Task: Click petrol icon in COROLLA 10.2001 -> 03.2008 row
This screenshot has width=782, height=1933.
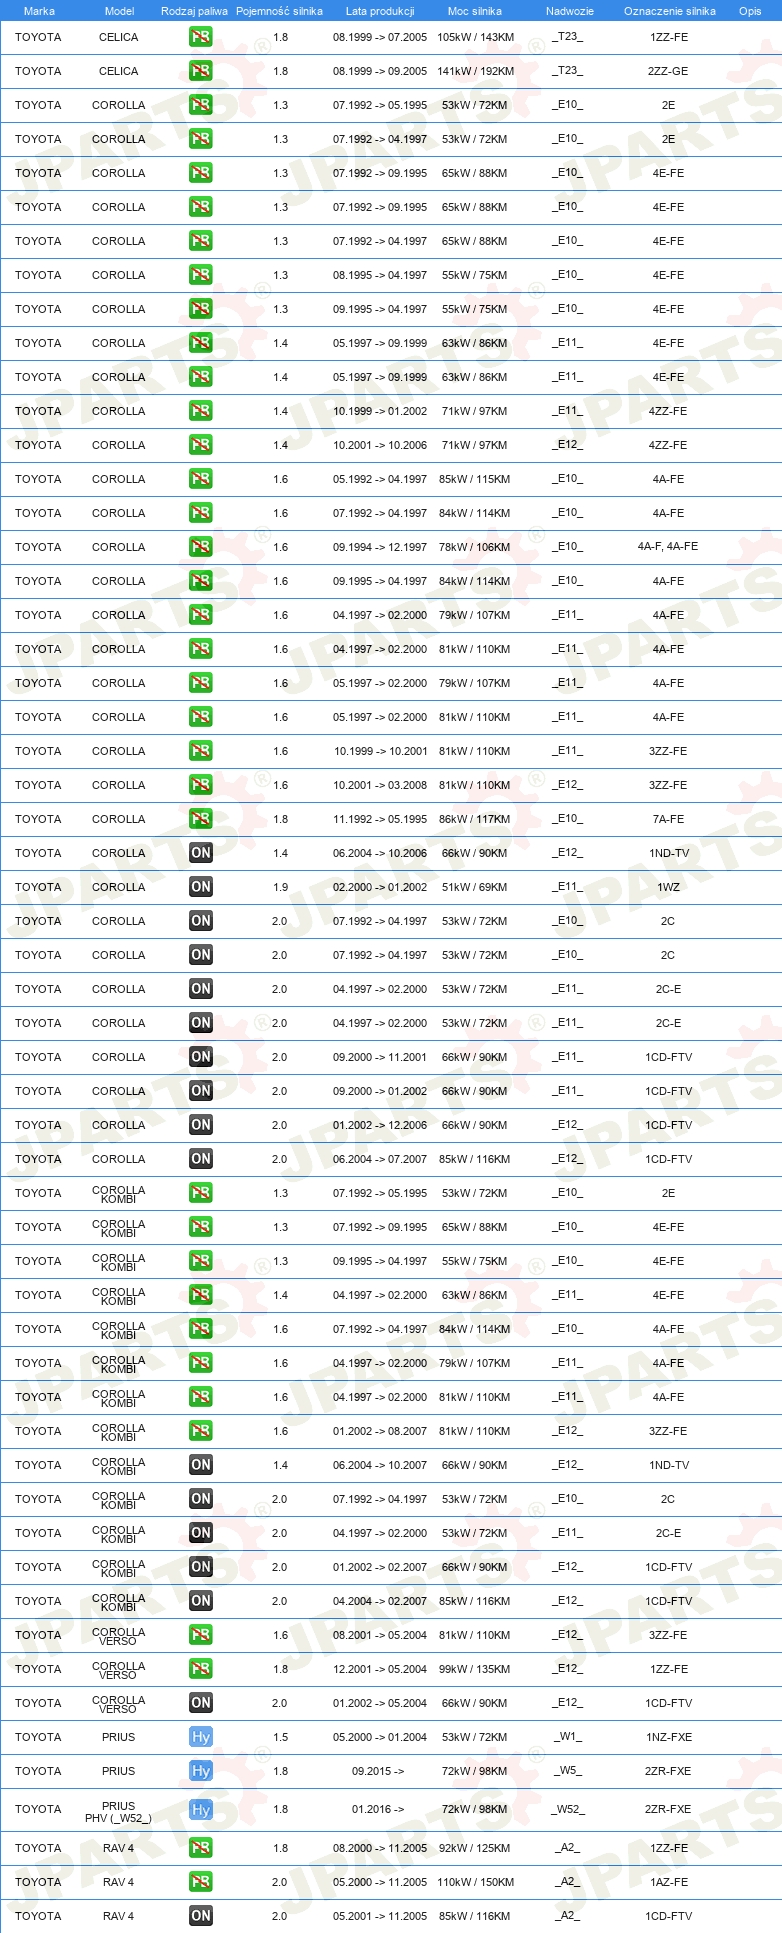Action: click(x=201, y=785)
